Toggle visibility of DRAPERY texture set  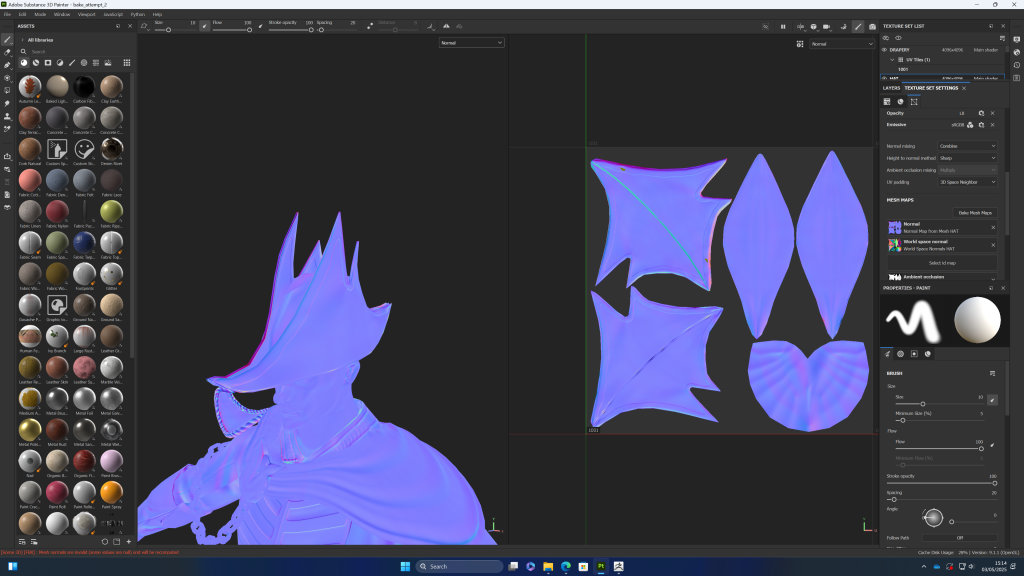(883, 49)
